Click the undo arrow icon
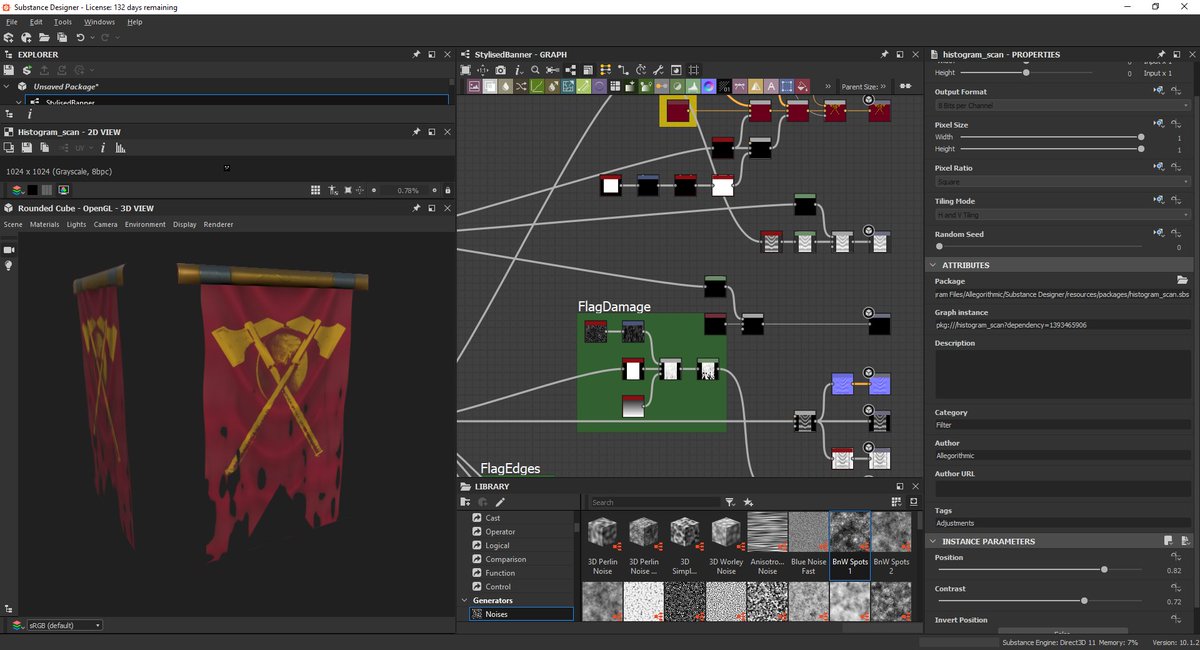1200x650 pixels. pos(81,37)
